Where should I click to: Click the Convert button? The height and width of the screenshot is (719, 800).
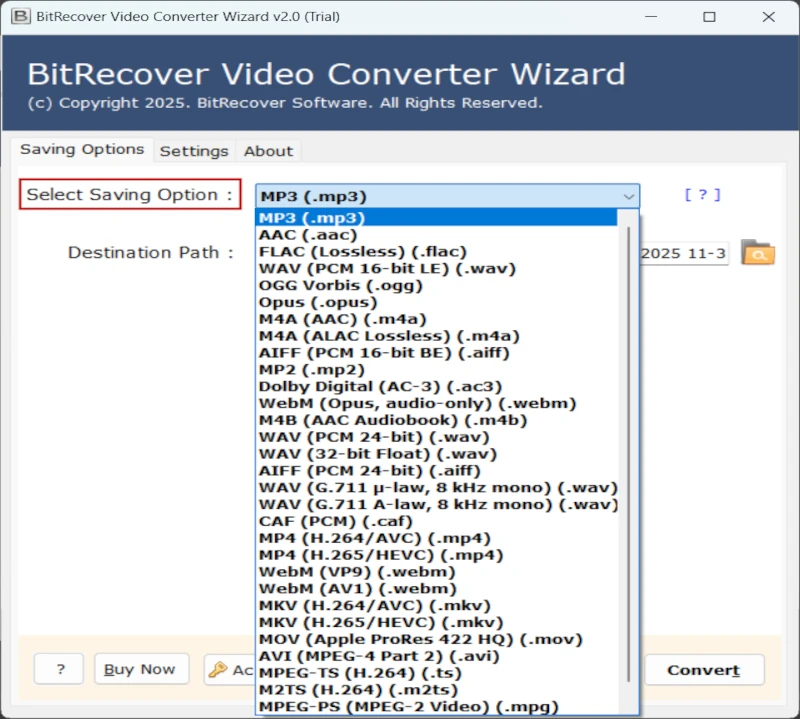click(x=704, y=670)
